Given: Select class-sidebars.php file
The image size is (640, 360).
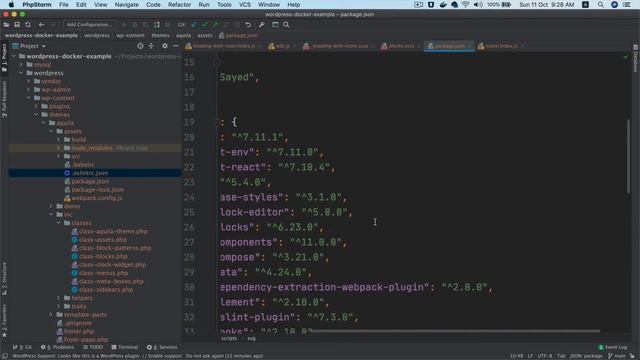Looking at the screenshot, I should click(x=106, y=290).
